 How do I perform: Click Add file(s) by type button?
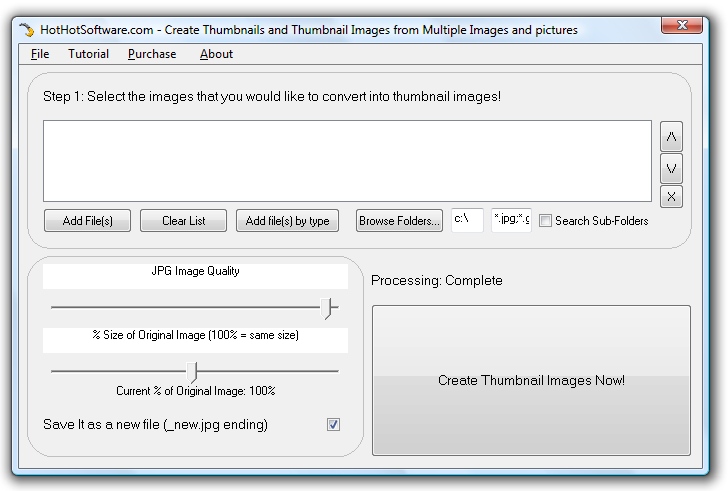287,220
